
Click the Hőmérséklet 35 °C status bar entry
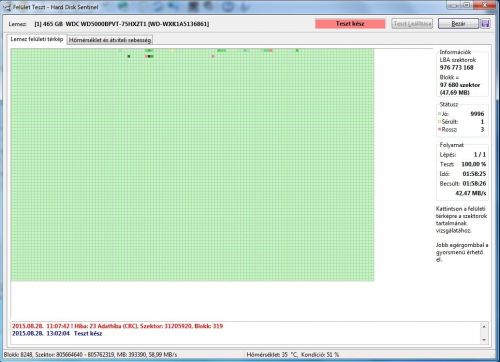pyautogui.click(x=272, y=355)
